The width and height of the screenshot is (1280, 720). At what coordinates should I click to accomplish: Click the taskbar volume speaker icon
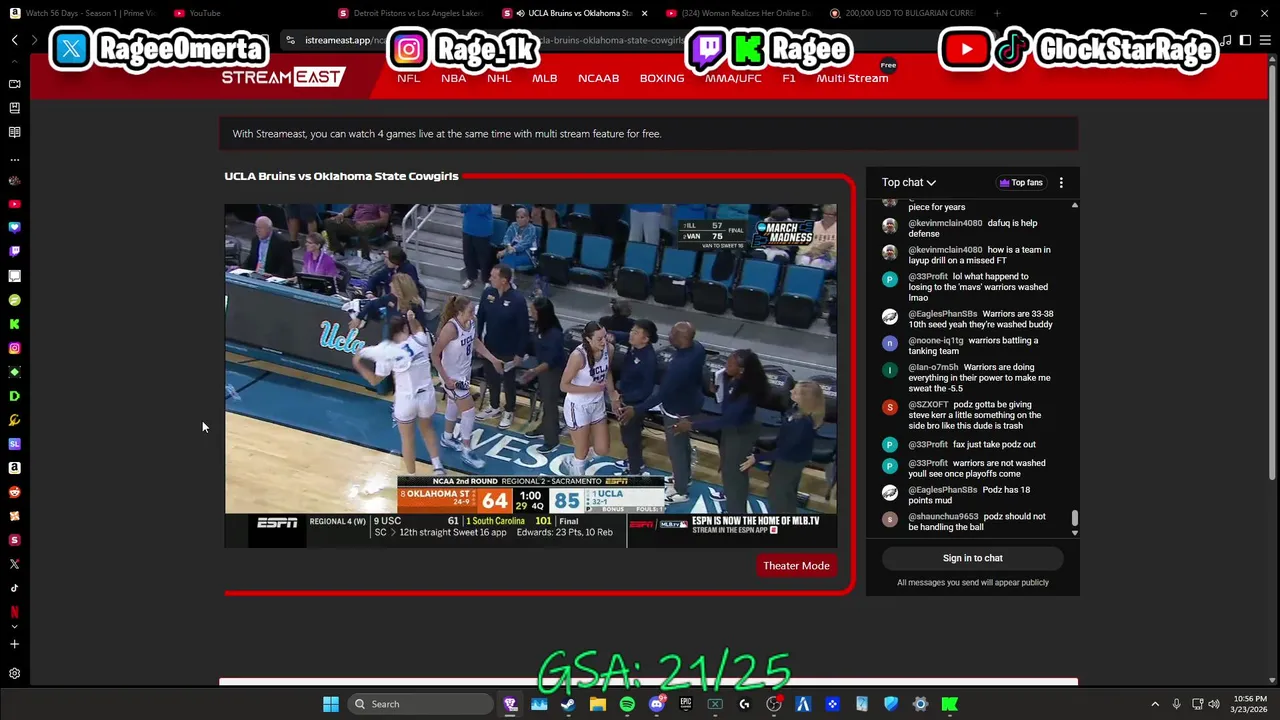coord(1213,704)
